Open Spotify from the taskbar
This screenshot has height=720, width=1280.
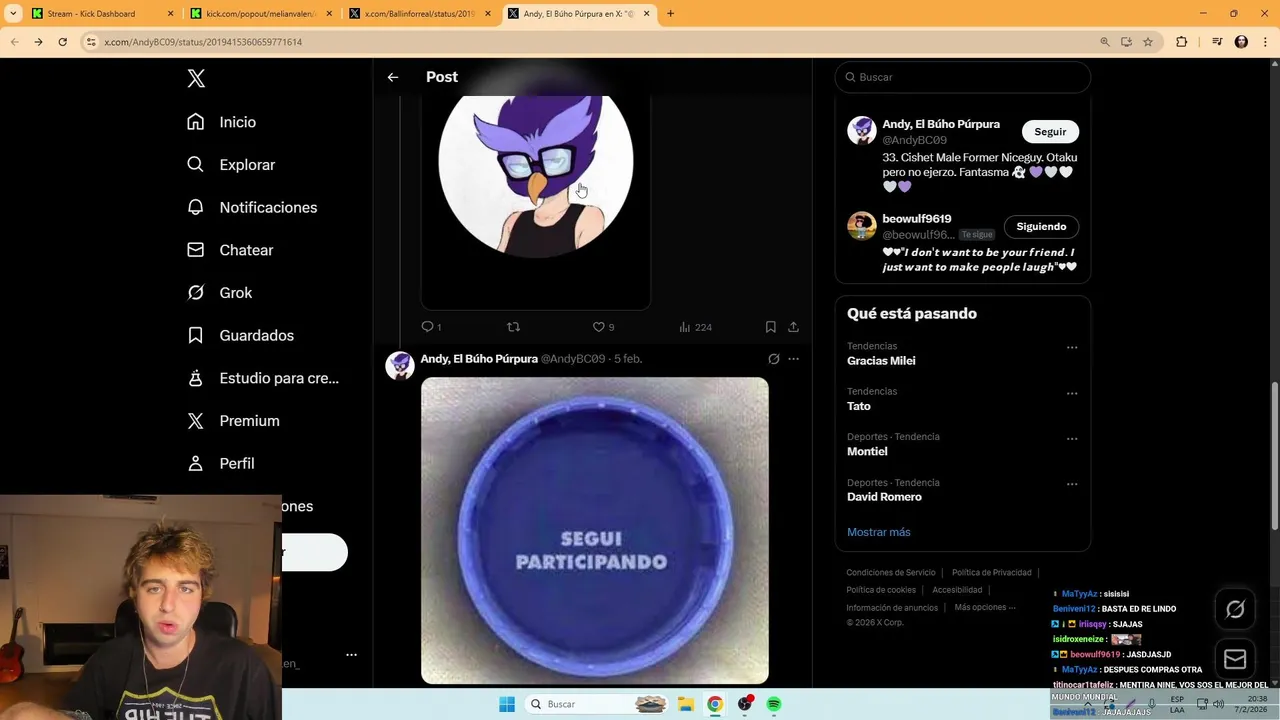coord(774,704)
